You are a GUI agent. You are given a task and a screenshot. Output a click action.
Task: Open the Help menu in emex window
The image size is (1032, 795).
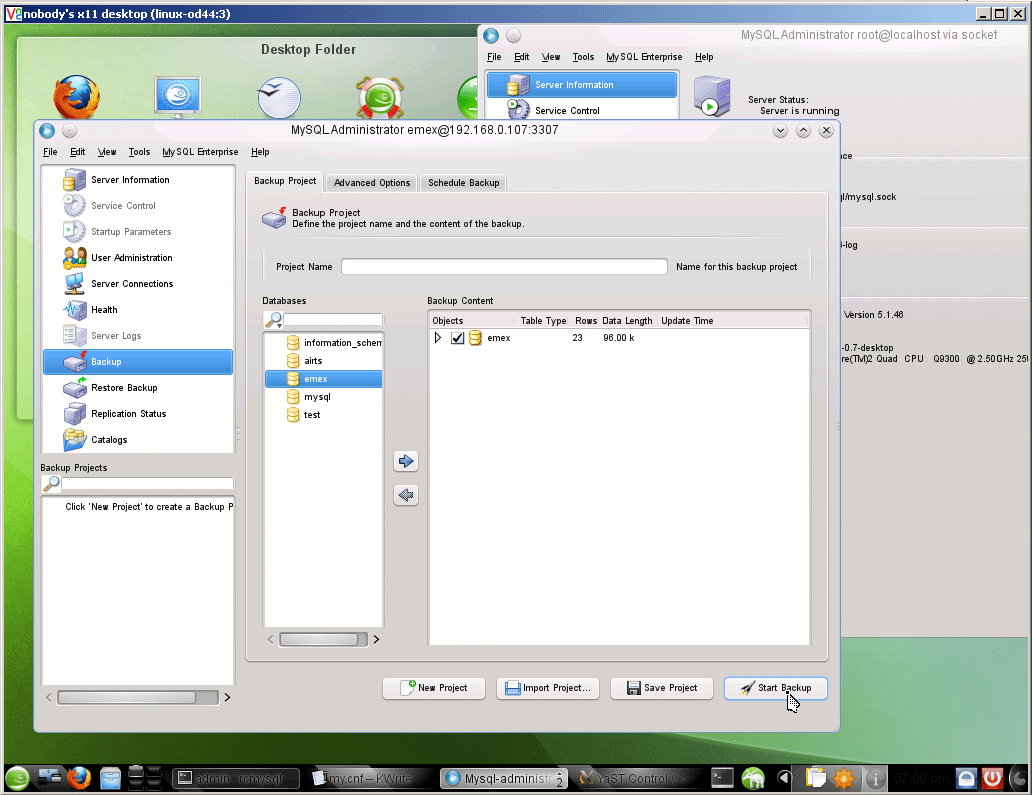click(260, 152)
